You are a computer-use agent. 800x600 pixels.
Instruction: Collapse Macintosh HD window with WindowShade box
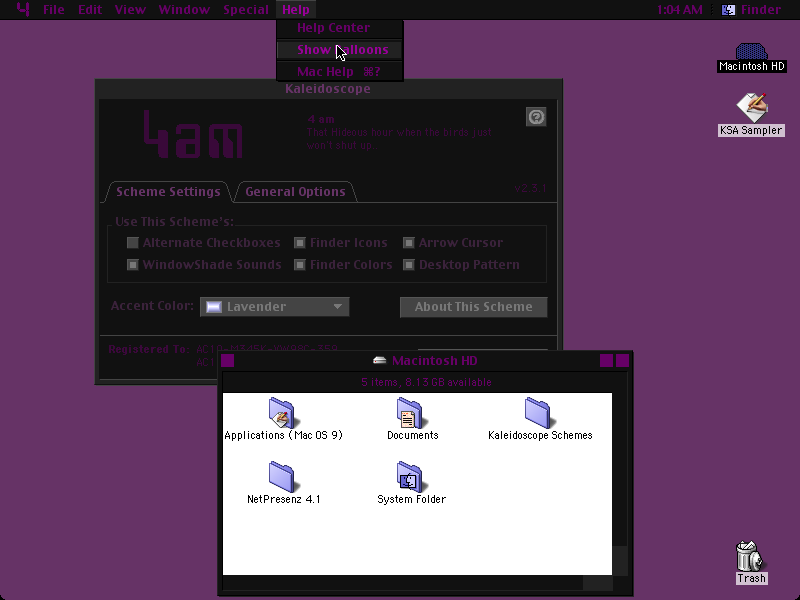pos(622,361)
